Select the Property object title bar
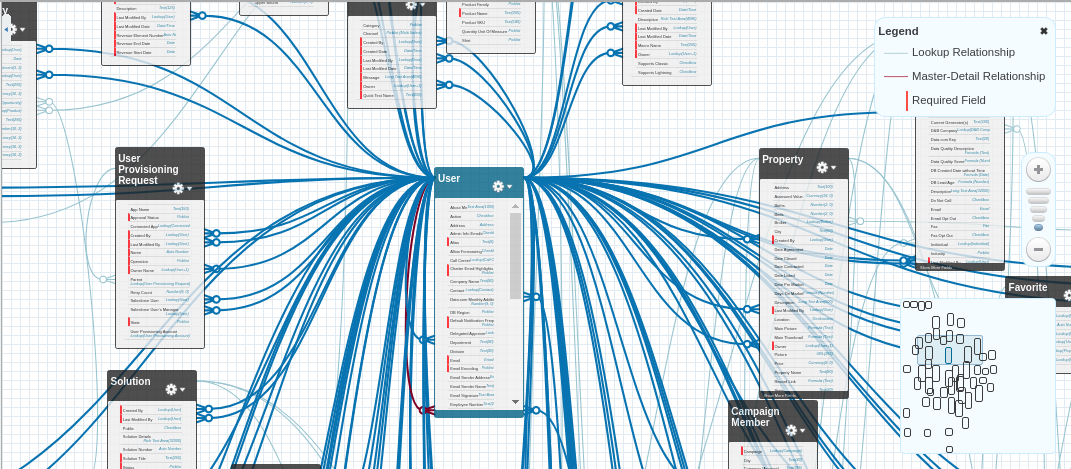This screenshot has width=1071, height=469. pos(785,159)
